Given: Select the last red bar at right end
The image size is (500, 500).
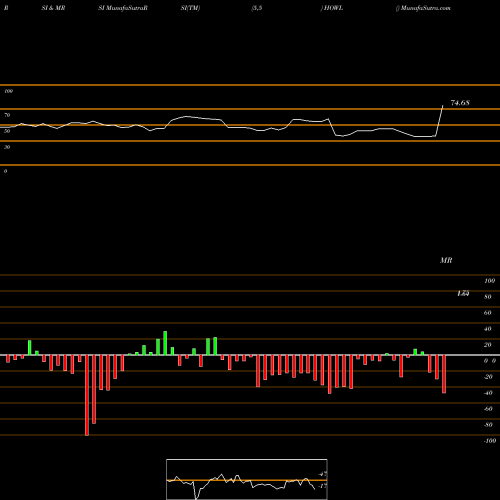Looking at the screenshot, I should pos(444,374).
